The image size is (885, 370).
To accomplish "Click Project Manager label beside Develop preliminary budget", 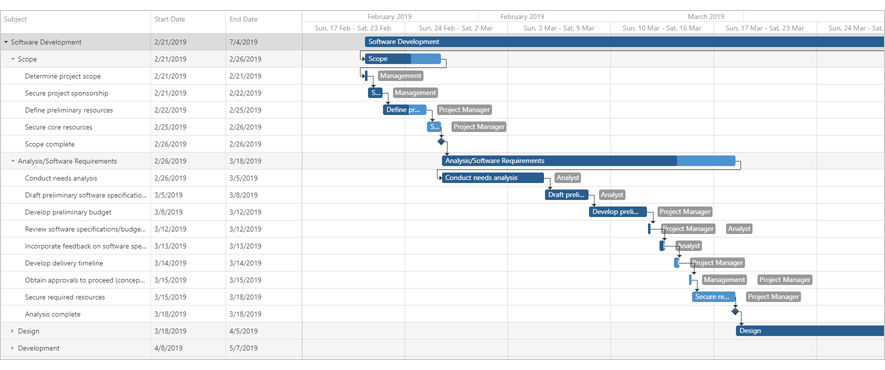I will point(685,212).
